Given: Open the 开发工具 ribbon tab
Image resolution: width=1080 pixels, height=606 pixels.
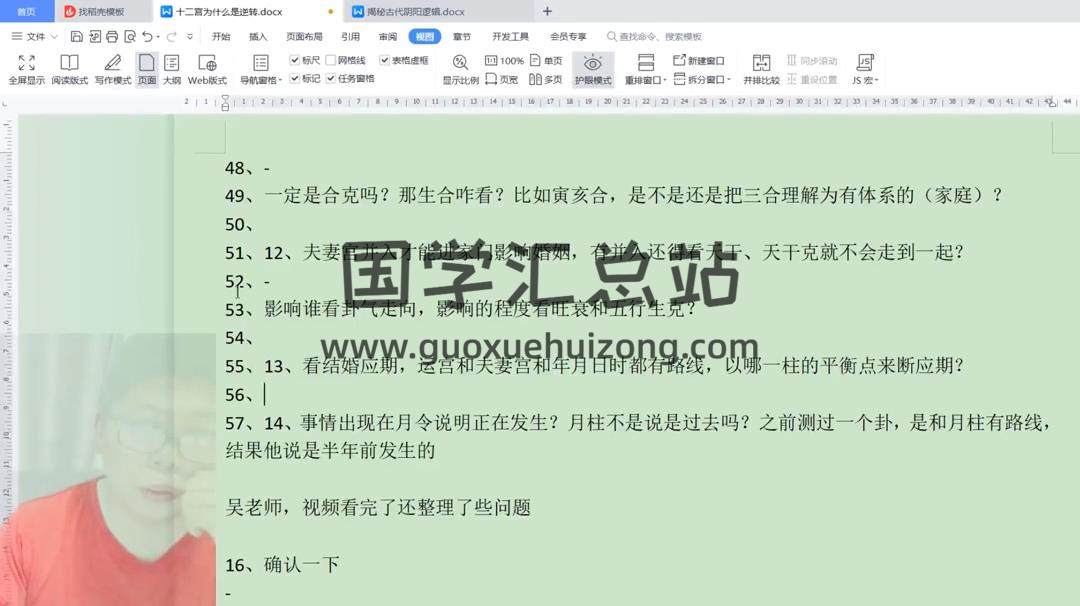Looking at the screenshot, I should point(510,36).
